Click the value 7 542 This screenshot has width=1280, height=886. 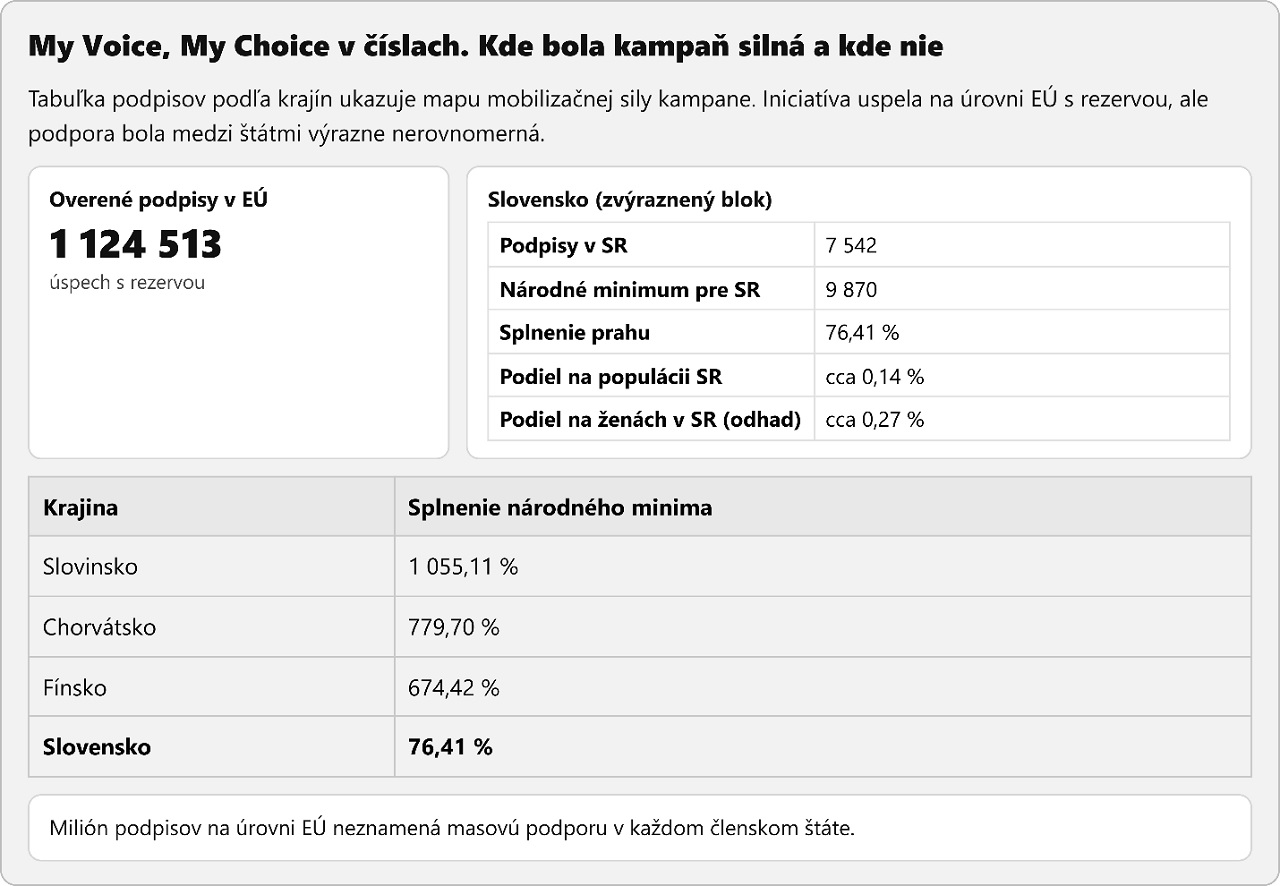pyautogui.click(x=851, y=245)
